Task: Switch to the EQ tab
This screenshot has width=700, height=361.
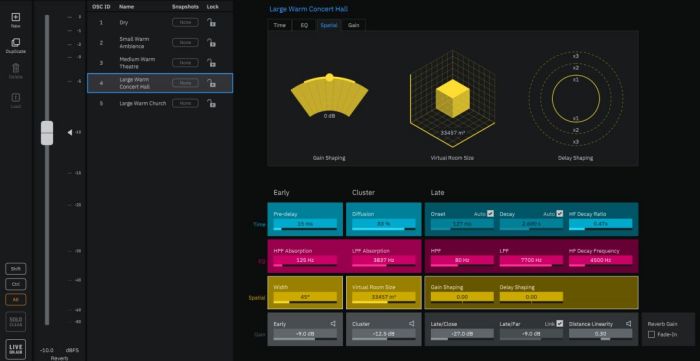Action: [304, 25]
